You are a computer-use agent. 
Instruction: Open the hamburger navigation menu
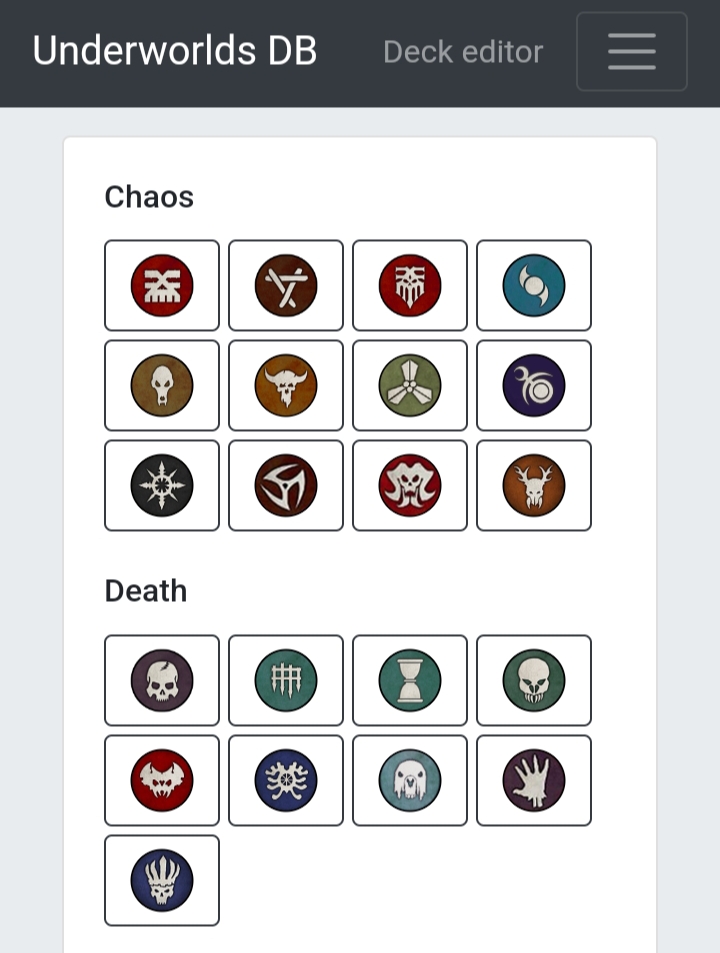[x=631, y=52]
